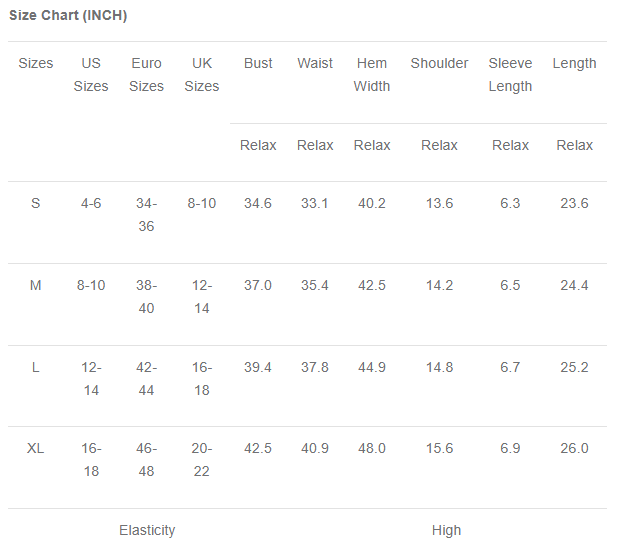Click the Euro Sizes column header
Image resolution: width=619 pixels, height=556 pixels.
point(146,75)
